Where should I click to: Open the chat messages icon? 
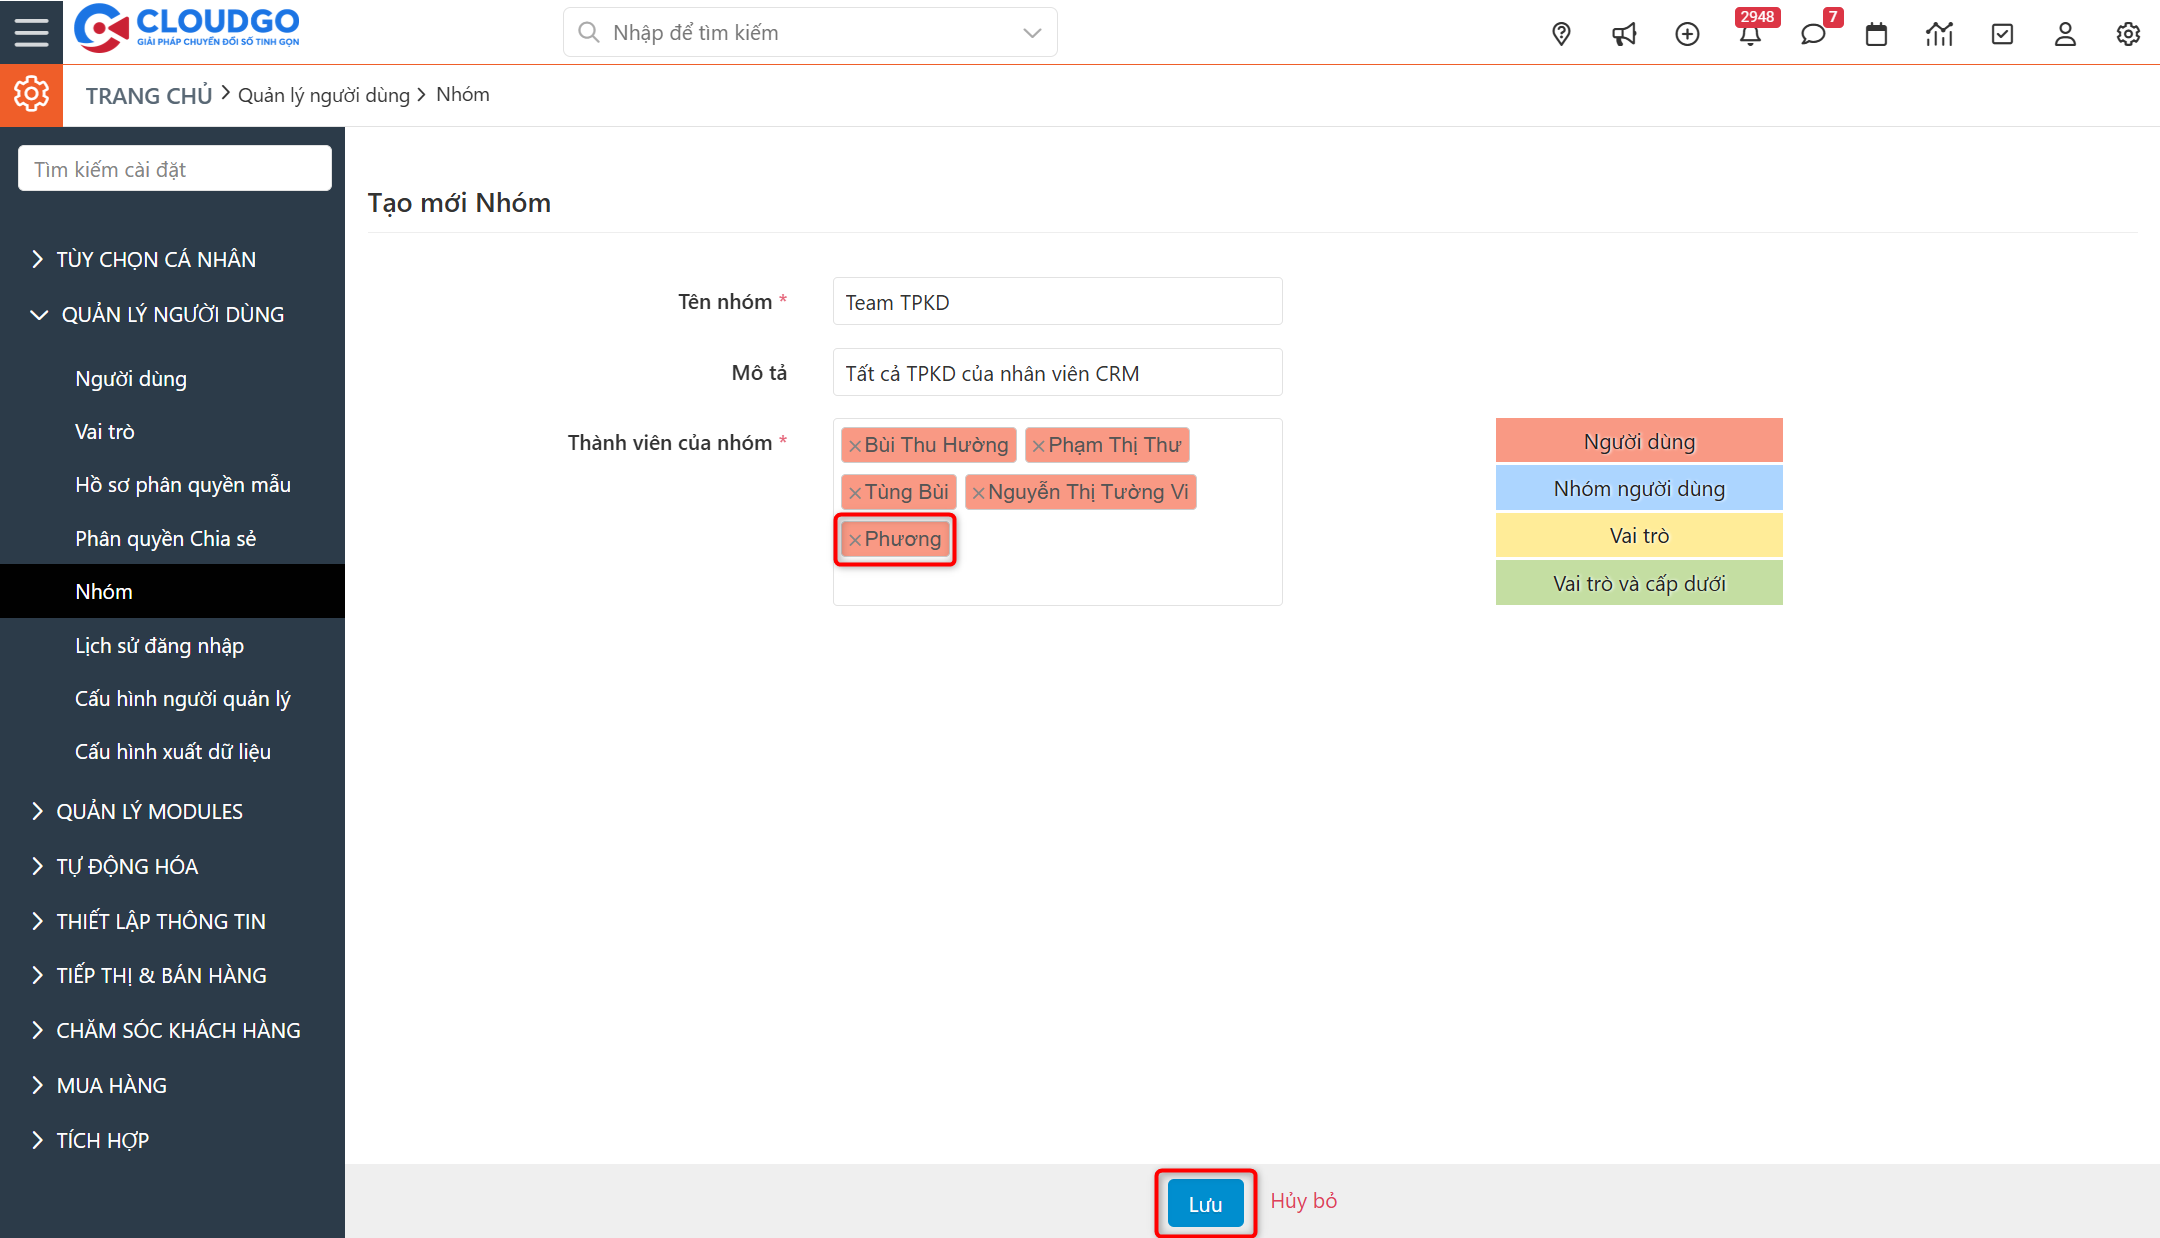tap(1813, 35)
